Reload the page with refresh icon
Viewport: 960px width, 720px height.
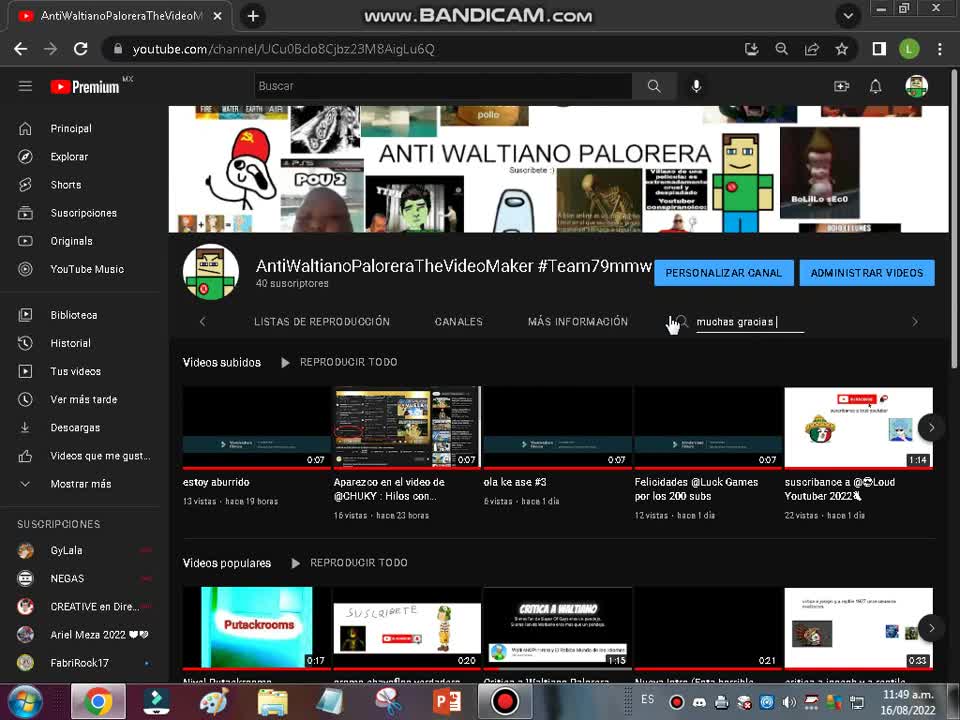(x=80, y=49)
